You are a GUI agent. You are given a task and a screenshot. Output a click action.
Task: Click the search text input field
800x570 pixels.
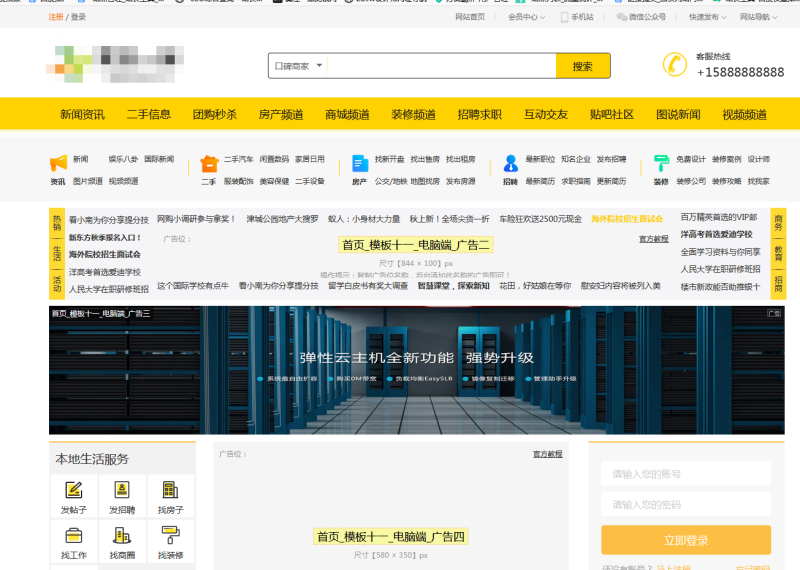pyautogui.click(x=441, y=66)
